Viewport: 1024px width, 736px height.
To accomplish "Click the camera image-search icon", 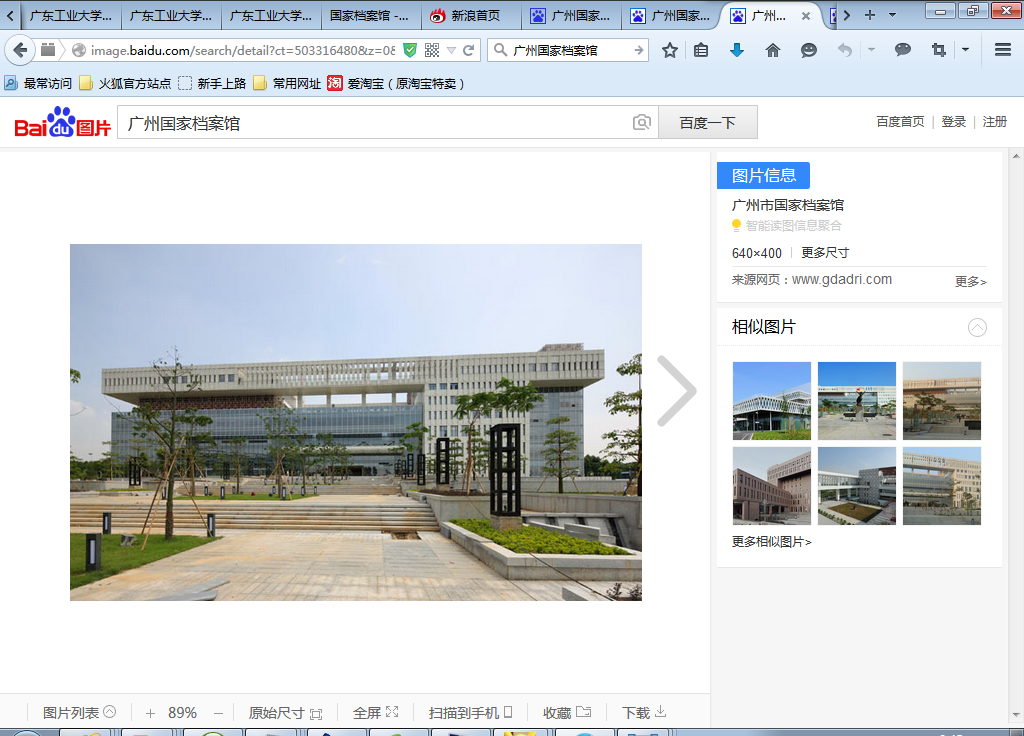I will (x=642, y=123).
